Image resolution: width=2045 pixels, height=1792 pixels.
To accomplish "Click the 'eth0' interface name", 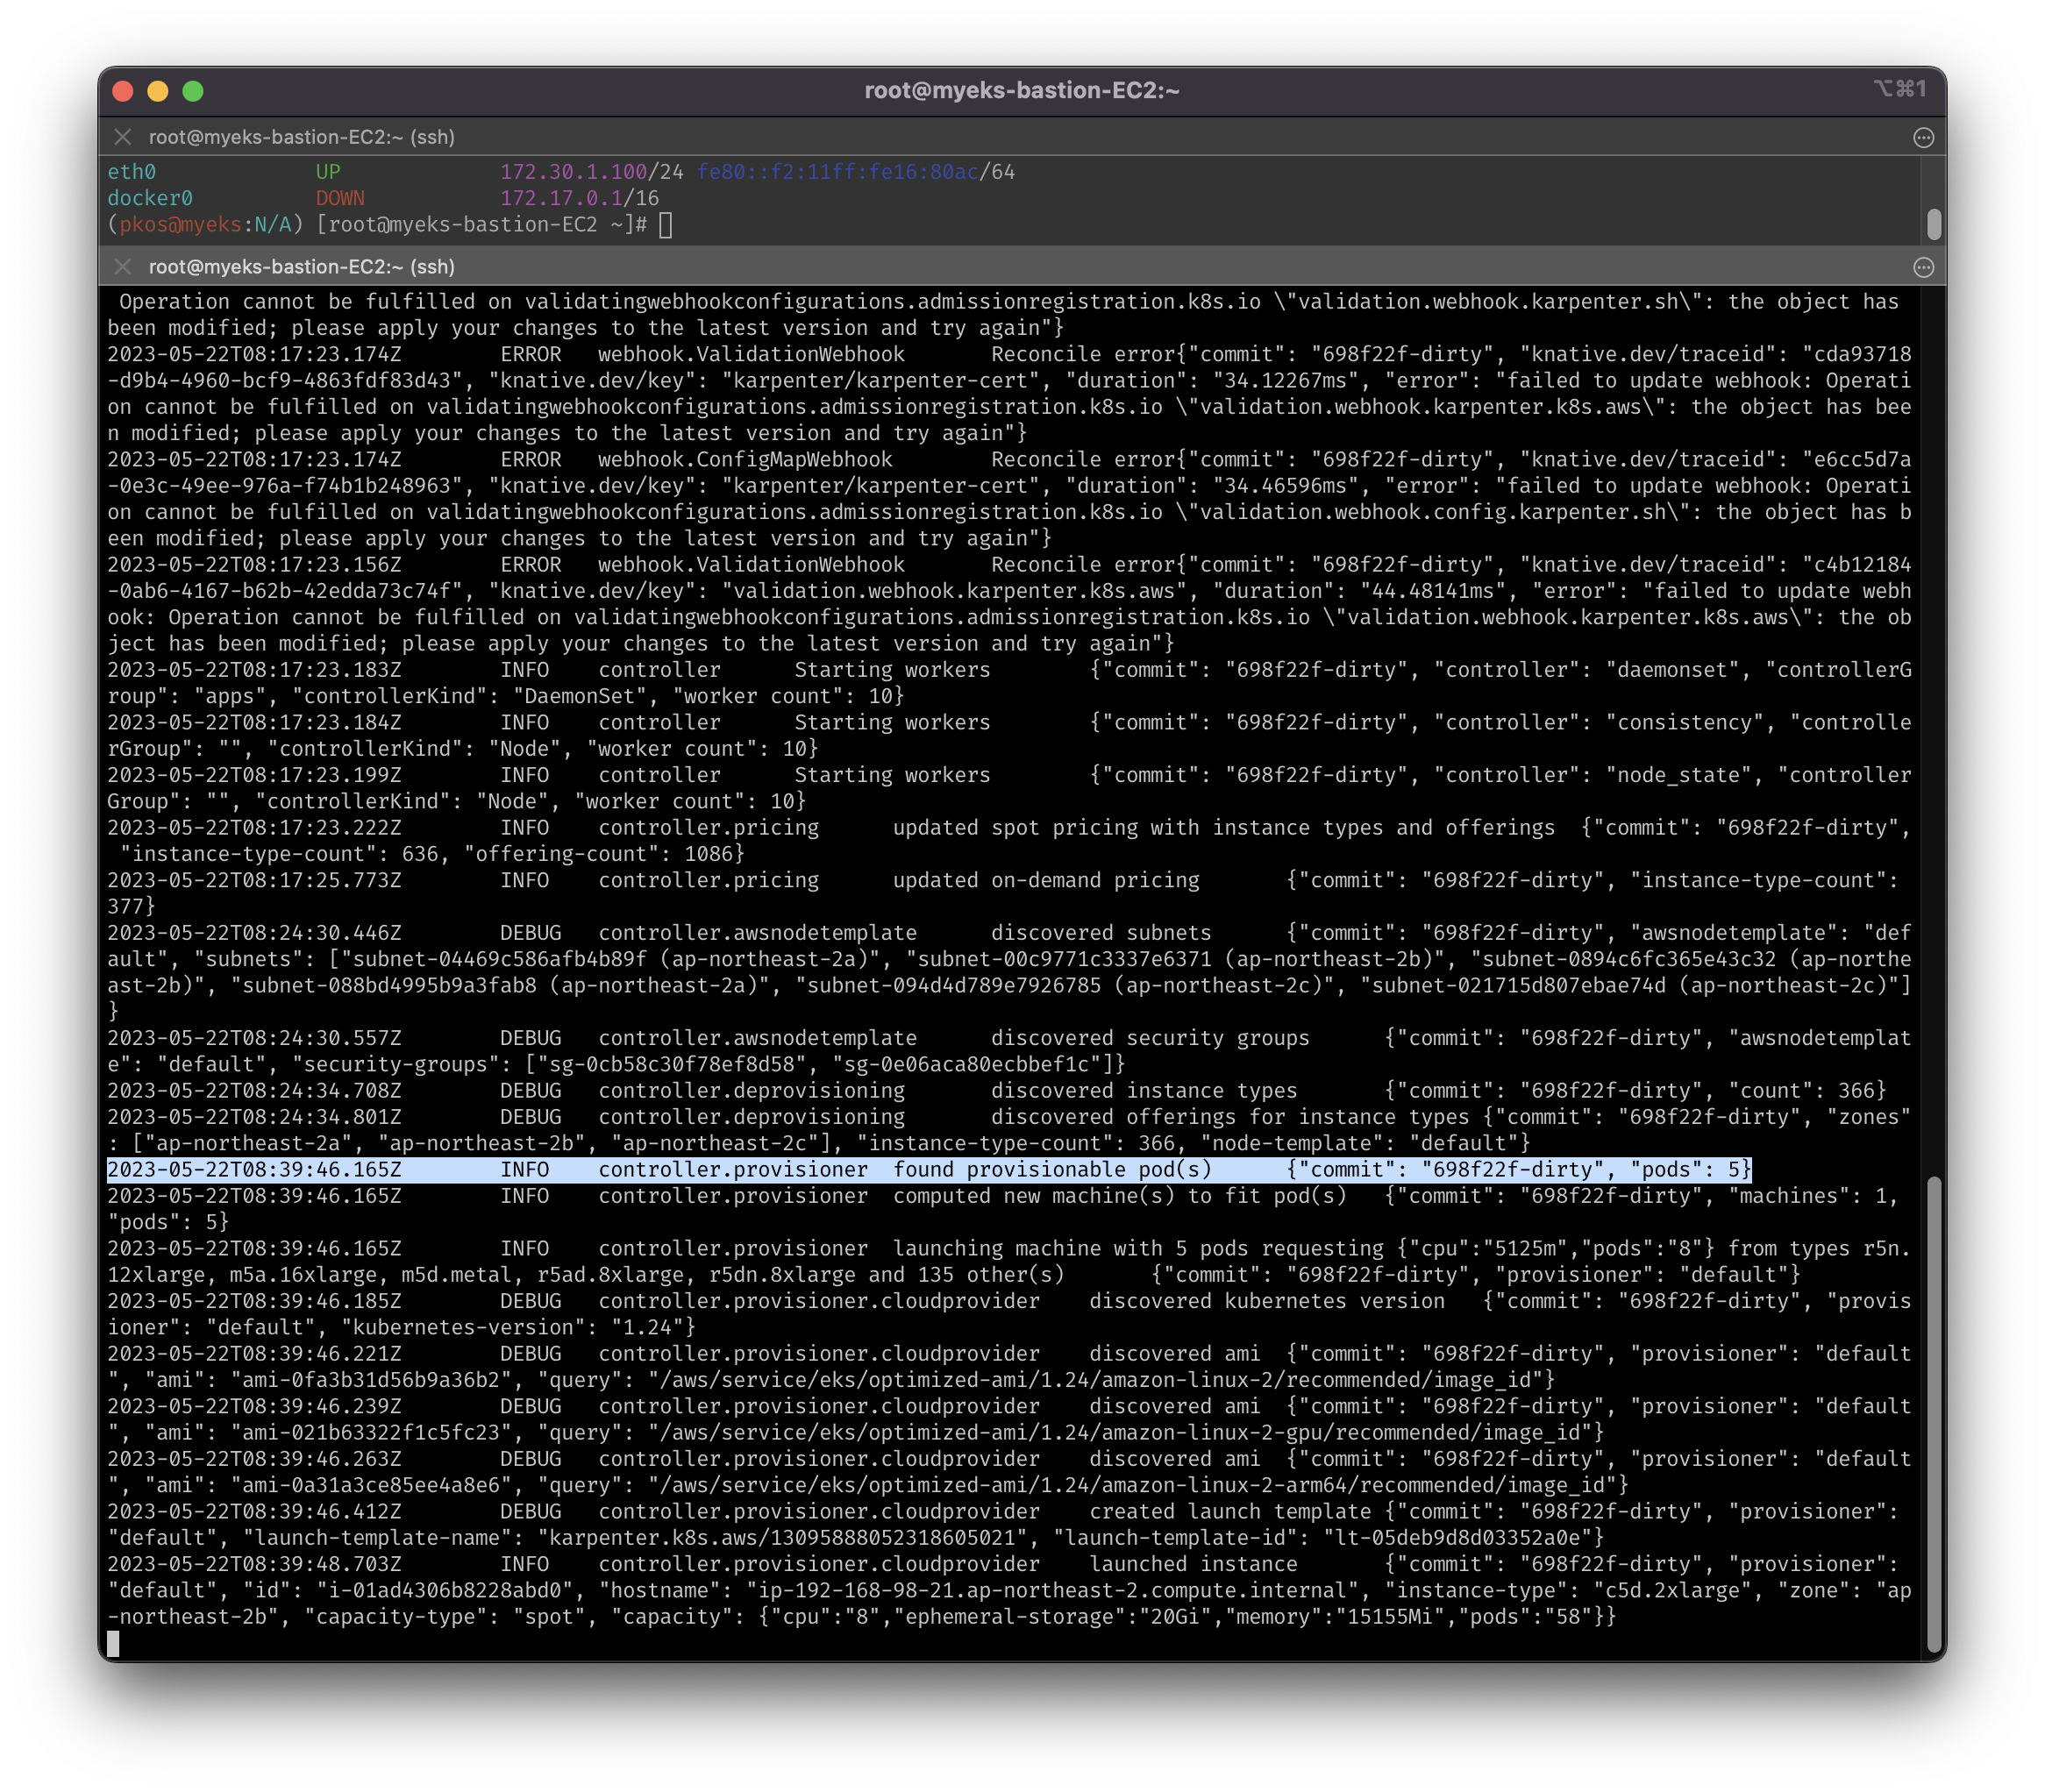I will 132,172.
